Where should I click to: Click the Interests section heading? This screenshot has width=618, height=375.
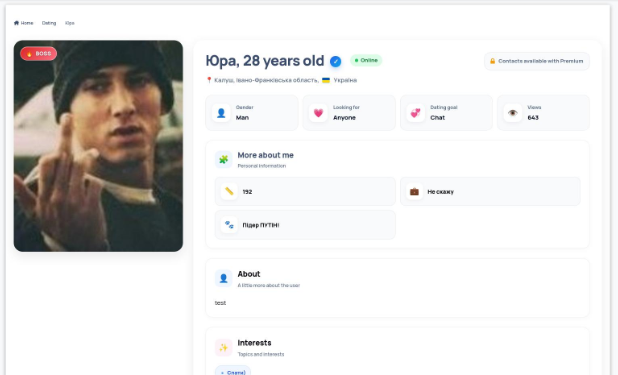tap(254, 343)
